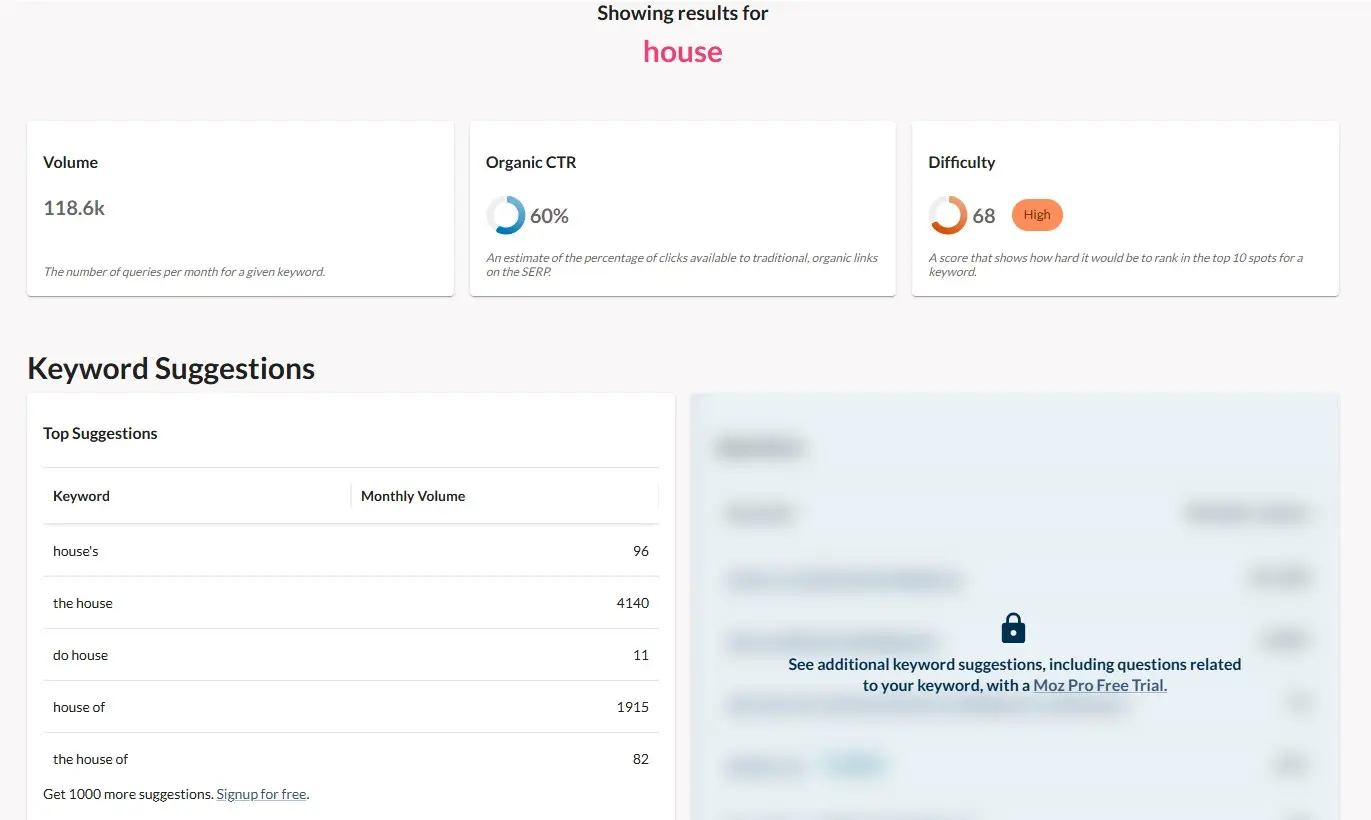1371x820 pixels.
Task: Click the lock icon above suggestion teaser
Action: (1013, 626)
